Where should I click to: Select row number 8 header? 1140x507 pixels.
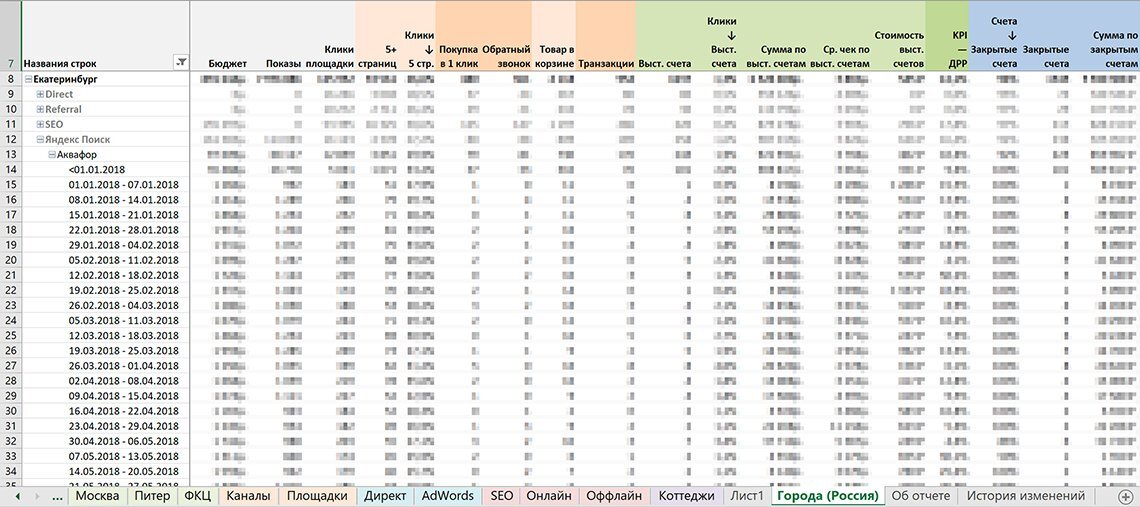click(x=11, y=79)
